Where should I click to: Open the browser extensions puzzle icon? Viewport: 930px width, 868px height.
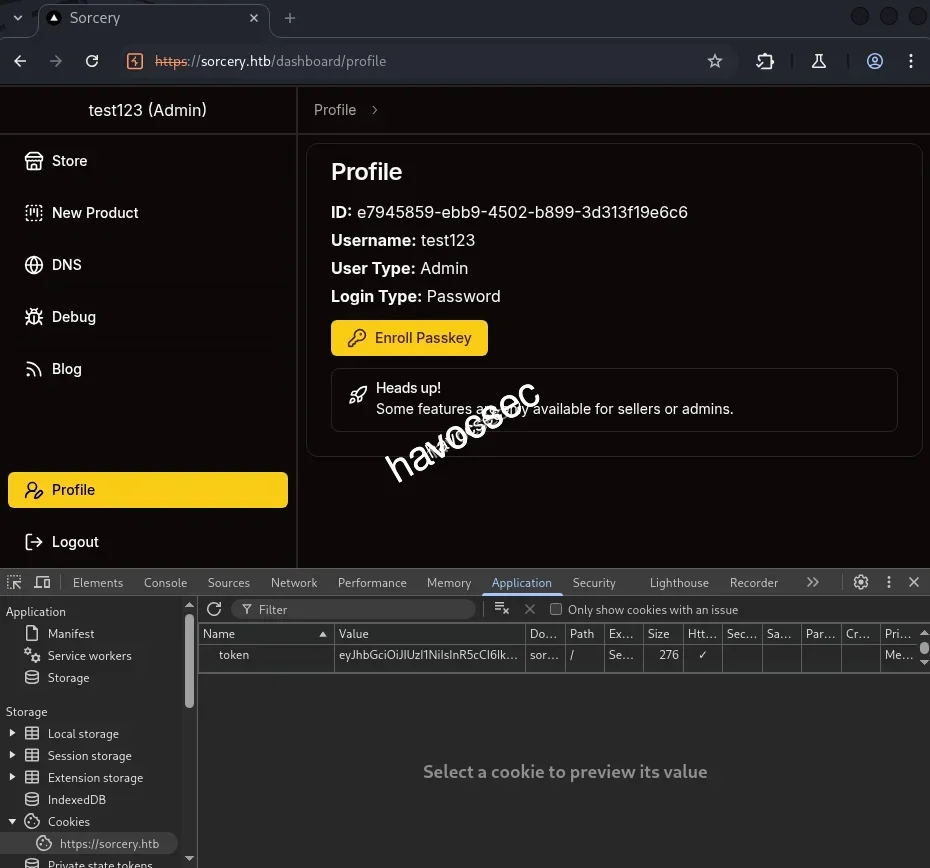click(x=765, y=61)
